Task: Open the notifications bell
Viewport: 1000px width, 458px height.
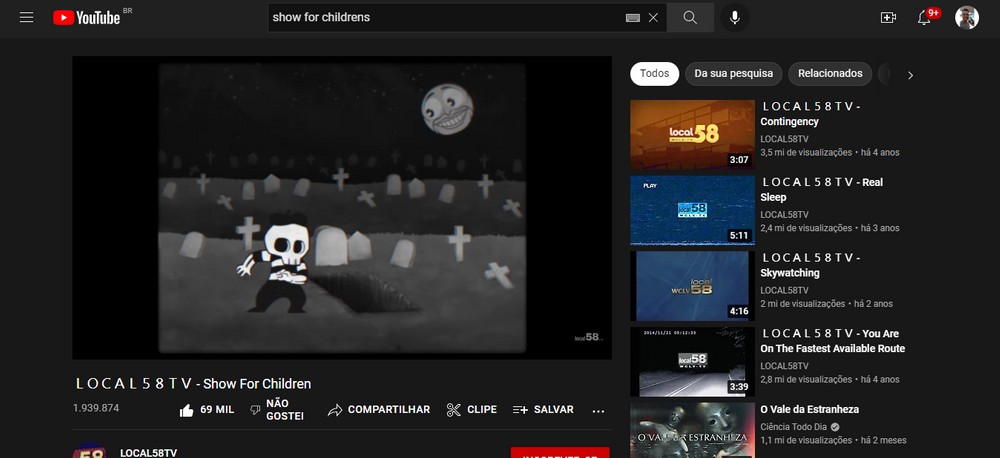Action: (924, 18)
